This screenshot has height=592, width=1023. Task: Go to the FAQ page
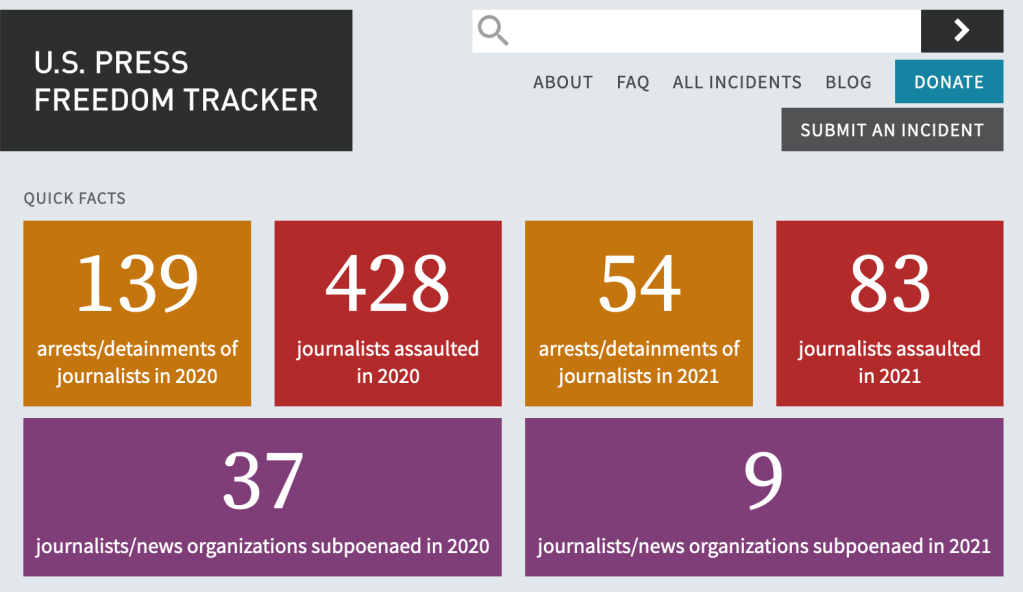(x=633, y=82)
